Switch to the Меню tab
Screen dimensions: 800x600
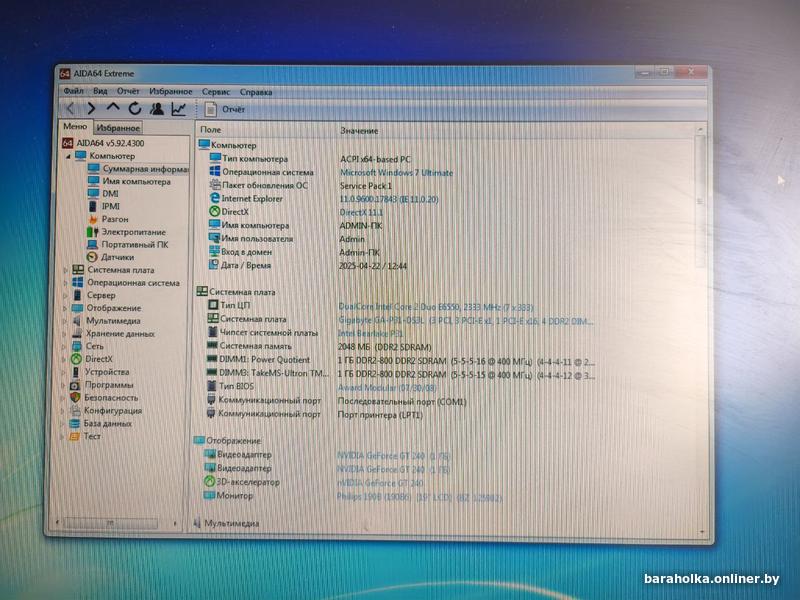[75, 126]
